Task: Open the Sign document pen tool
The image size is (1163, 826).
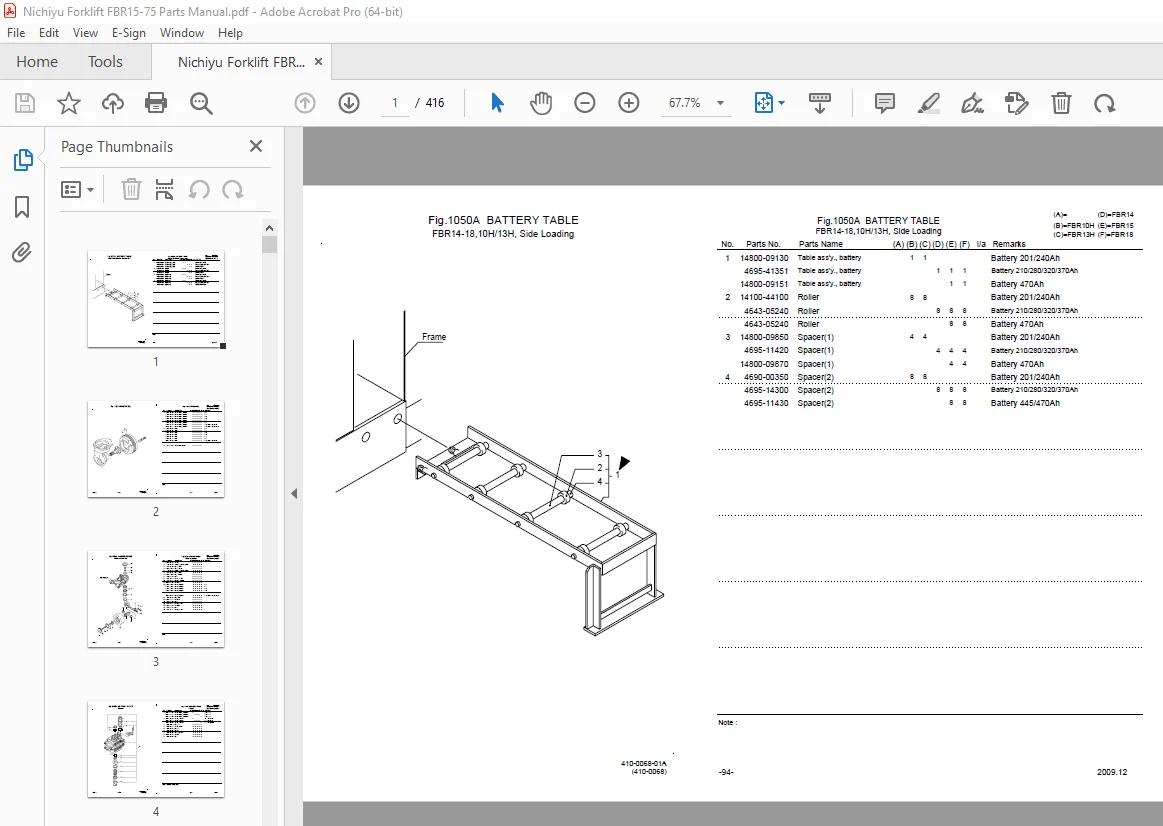Action: tap(972, 103)
